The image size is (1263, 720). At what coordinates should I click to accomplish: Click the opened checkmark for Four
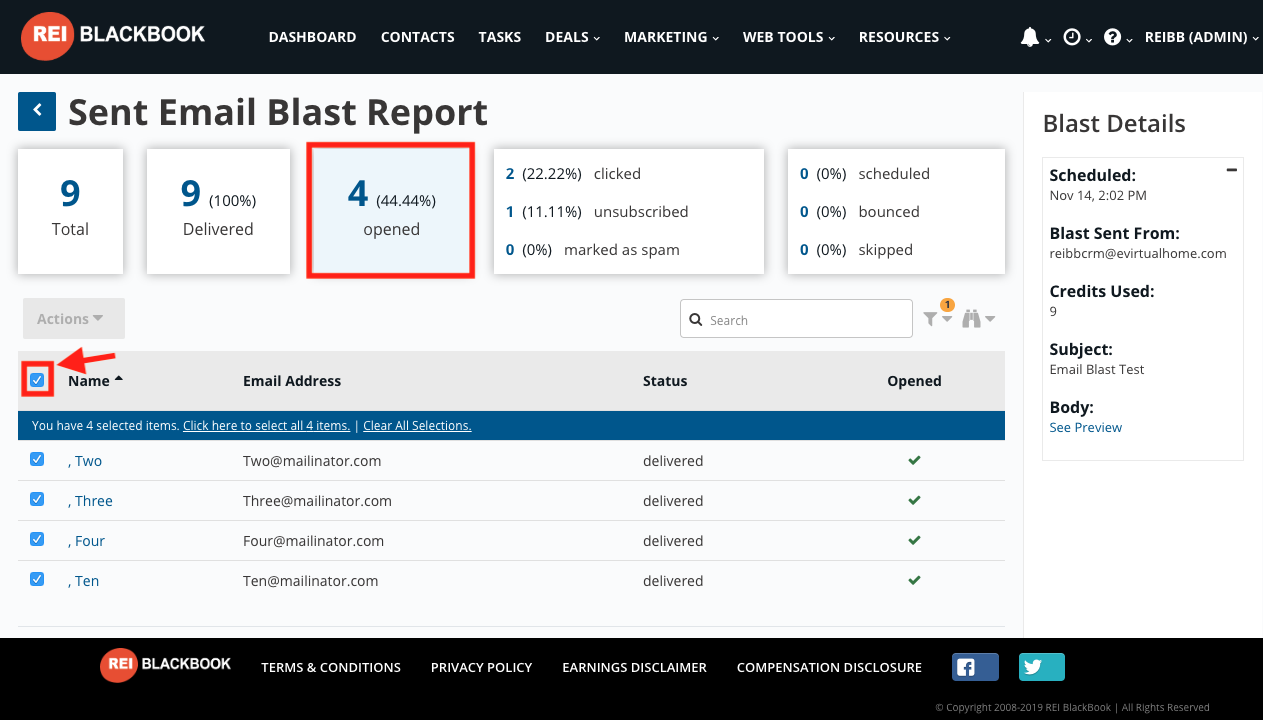click(914, 540)
